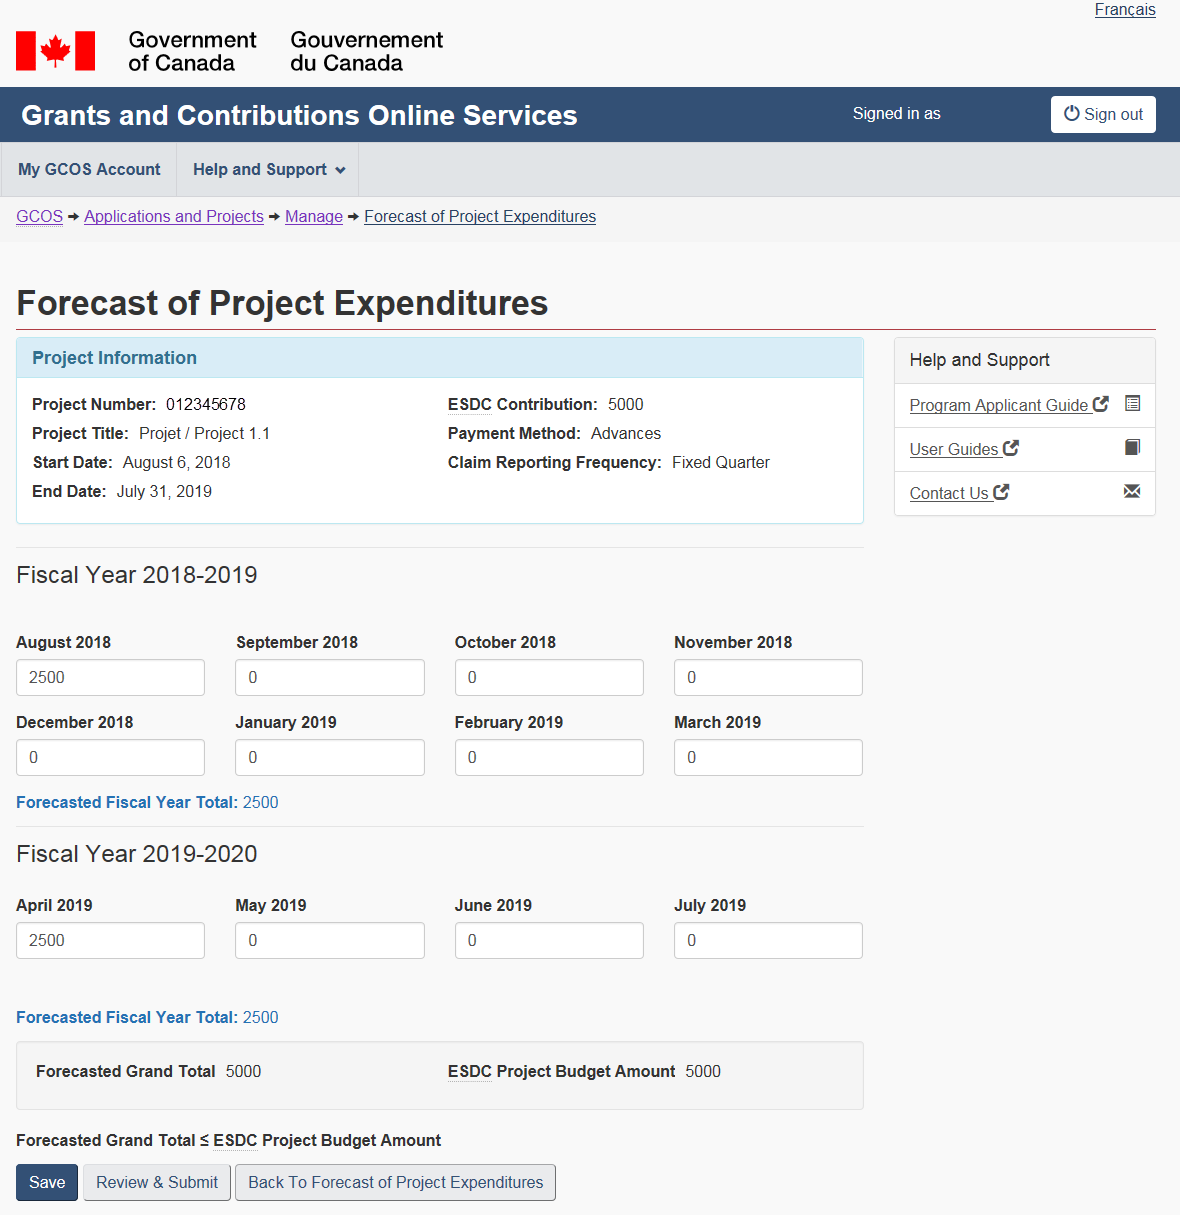The width and height of the screenshot is (1180, 1215).
Task: Click the Manage breadcrumb link
Action: (313, 217)
